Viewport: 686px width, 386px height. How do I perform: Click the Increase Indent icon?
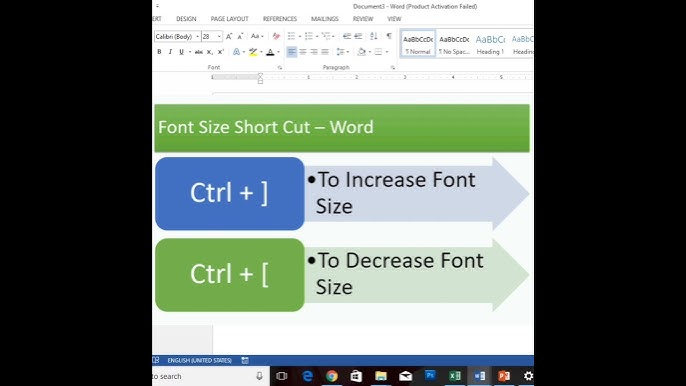[x=358, y=36]
